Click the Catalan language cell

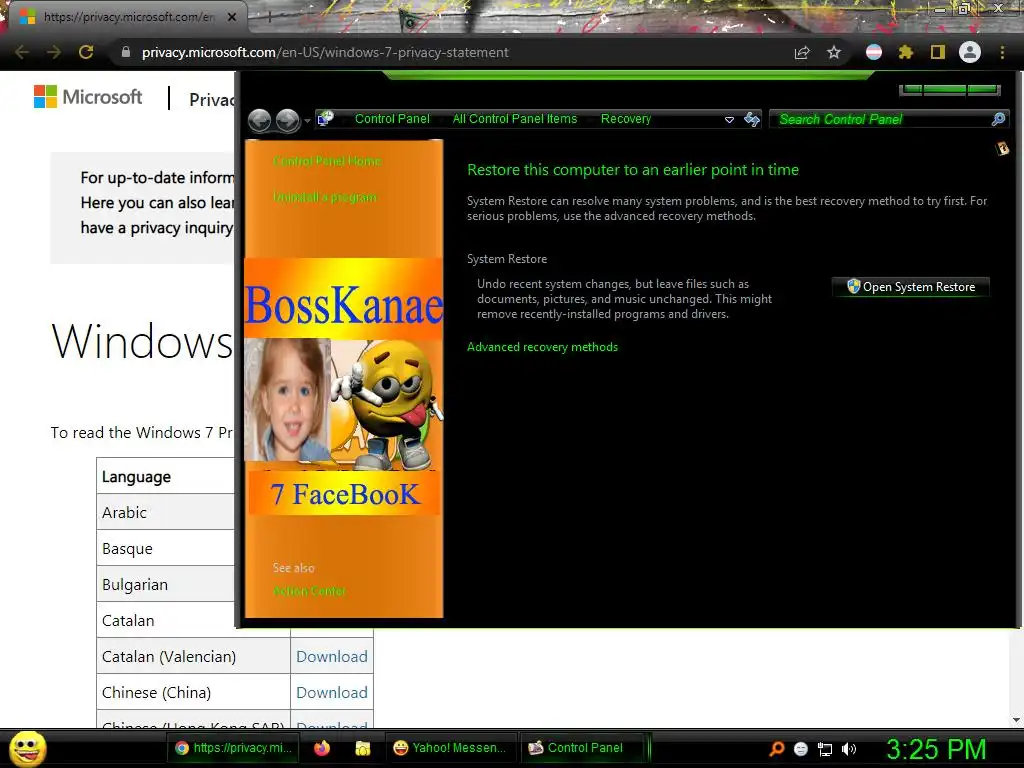(165, 620)
